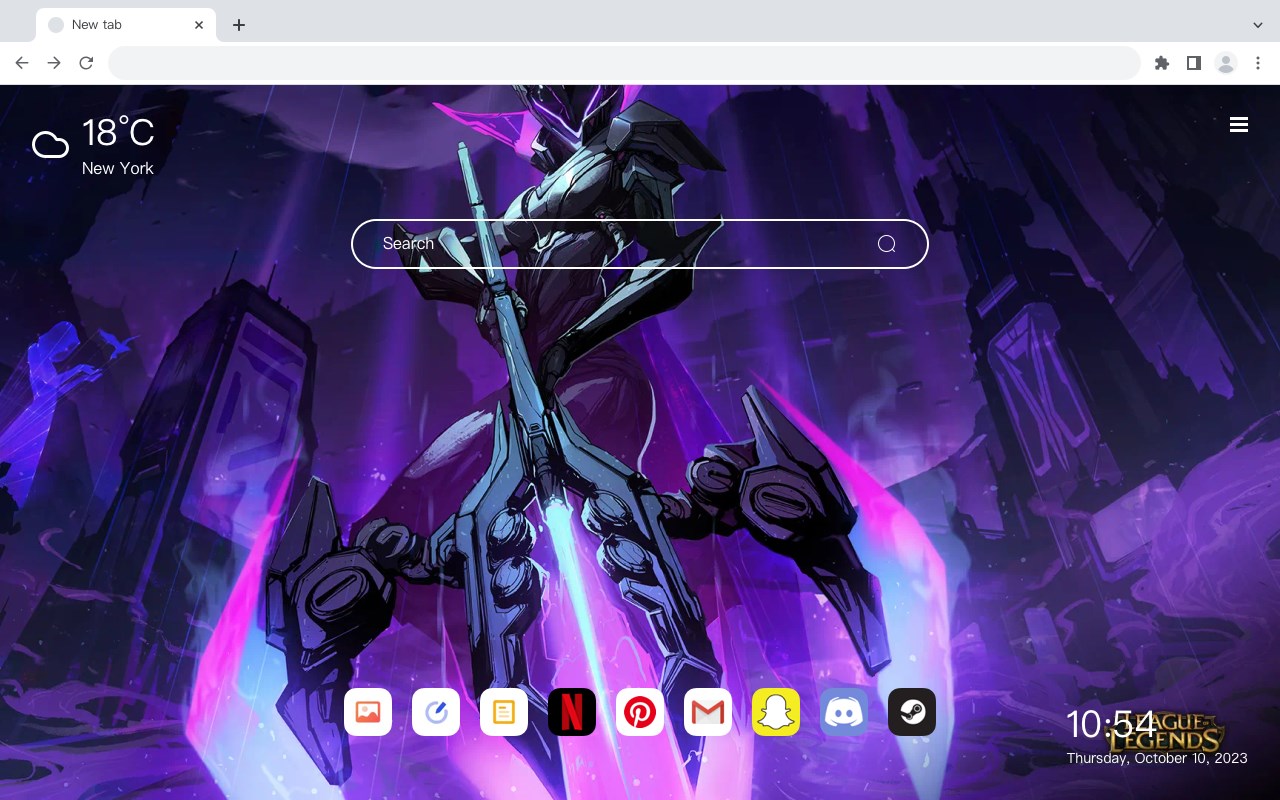Click the 18°C temperature reading
Image resolution: width=1280 pixels, height=800 pixels.
tap(118, 133)
